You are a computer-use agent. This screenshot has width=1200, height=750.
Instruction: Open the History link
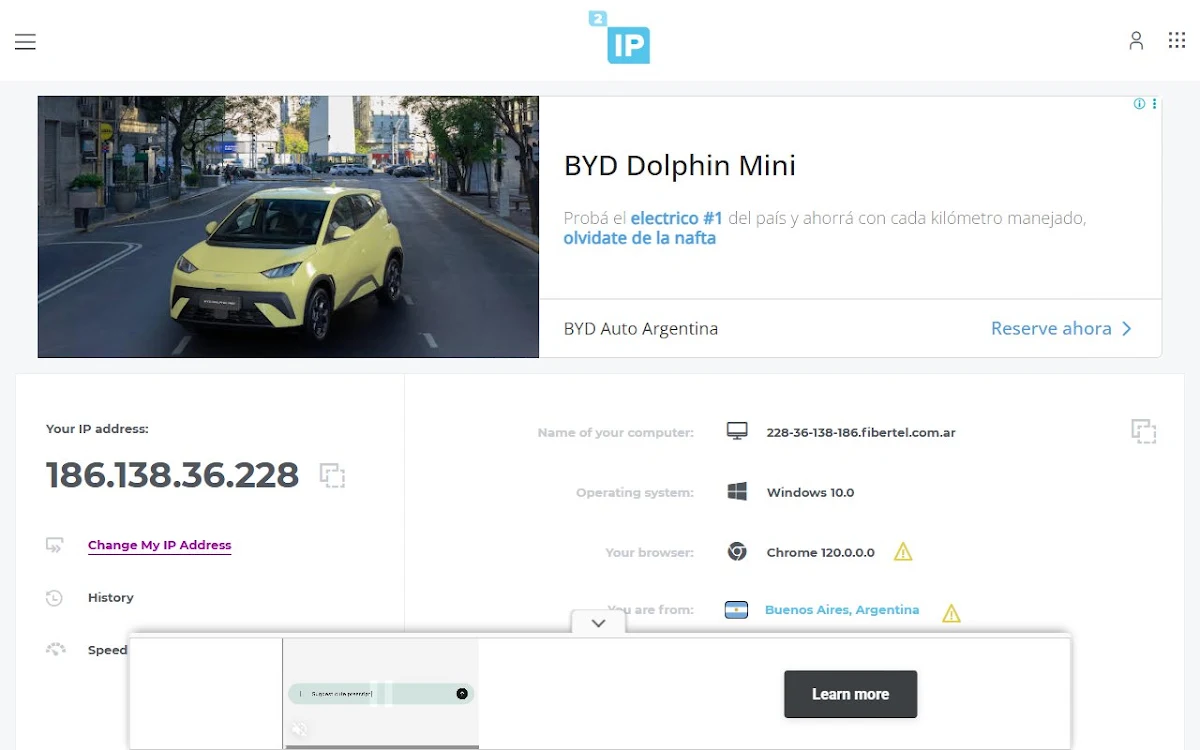pyautogui.click(x=111, y=597)
